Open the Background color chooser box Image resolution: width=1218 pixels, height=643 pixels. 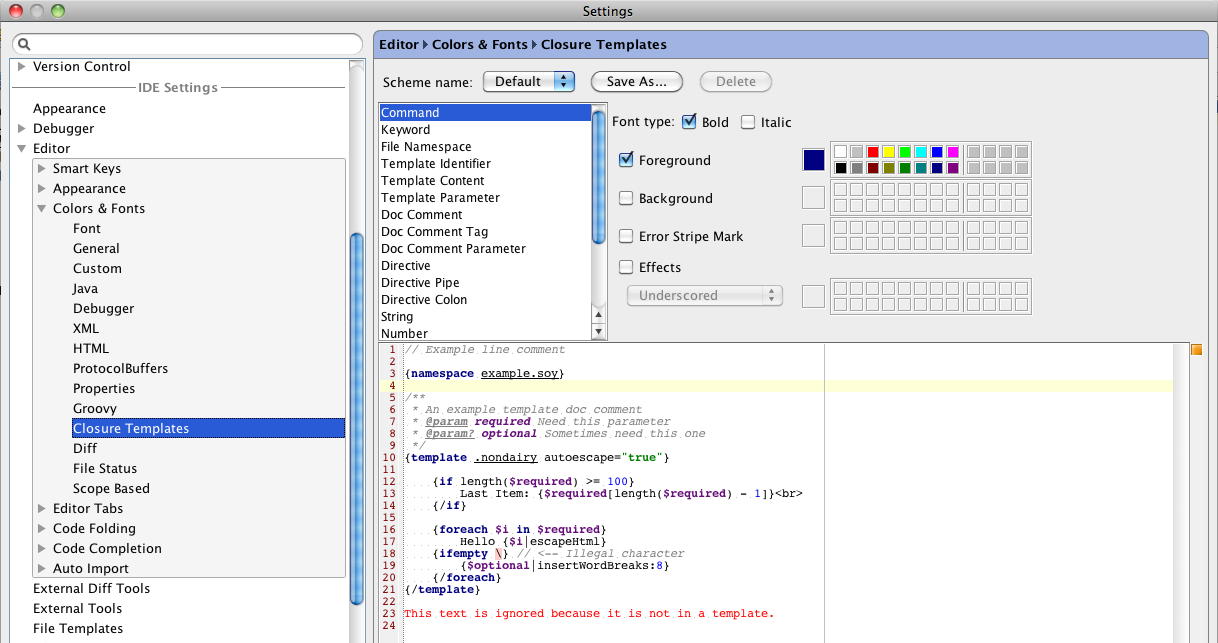click(x=814, y=198)
